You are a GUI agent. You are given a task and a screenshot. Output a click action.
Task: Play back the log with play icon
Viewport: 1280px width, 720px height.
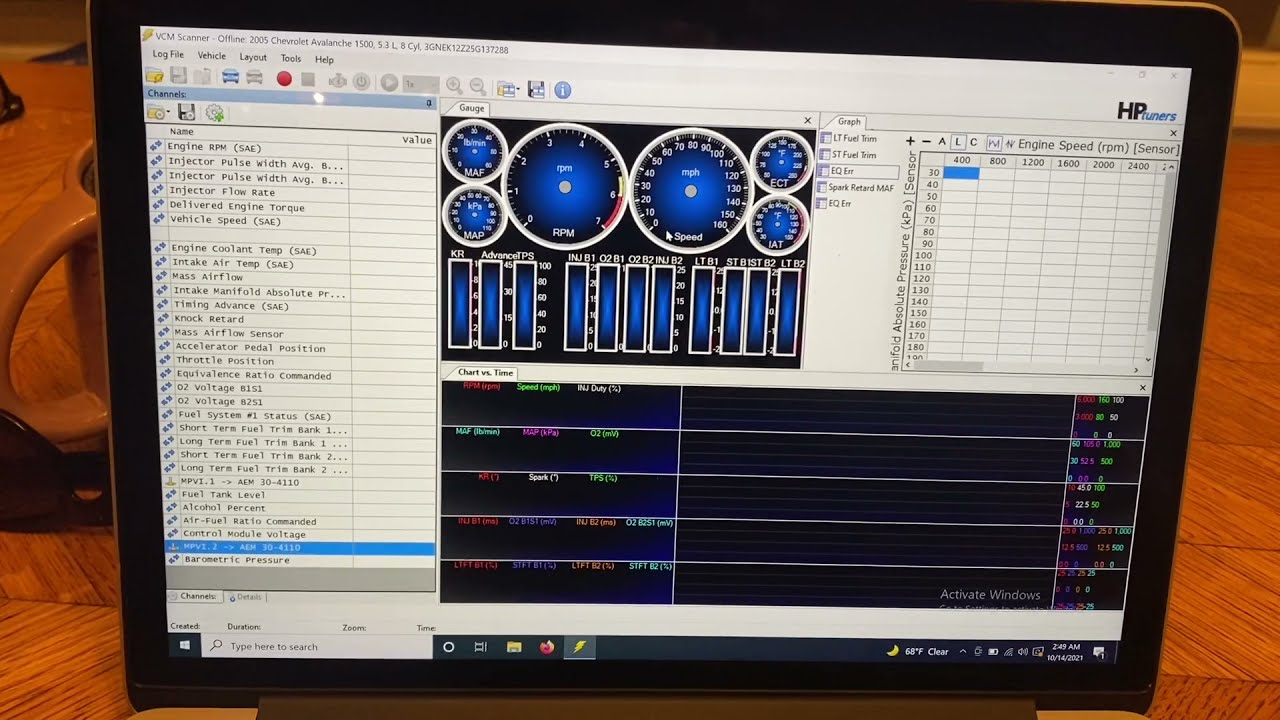[x=389, y=83]
